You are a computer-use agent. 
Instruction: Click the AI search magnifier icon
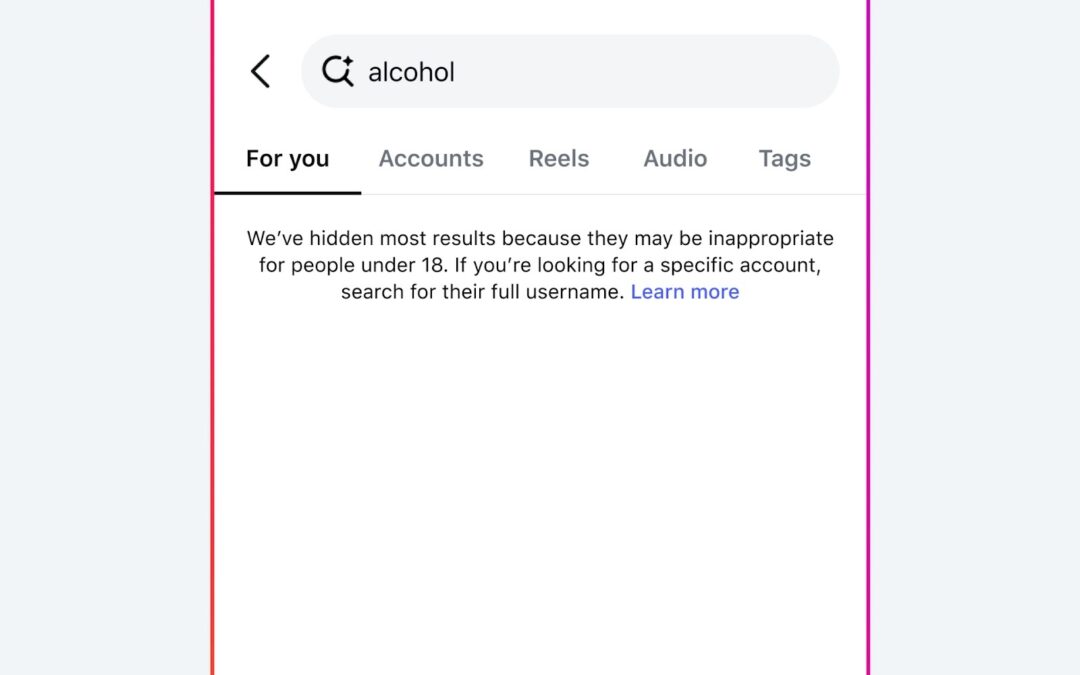[x=337, y=71]
